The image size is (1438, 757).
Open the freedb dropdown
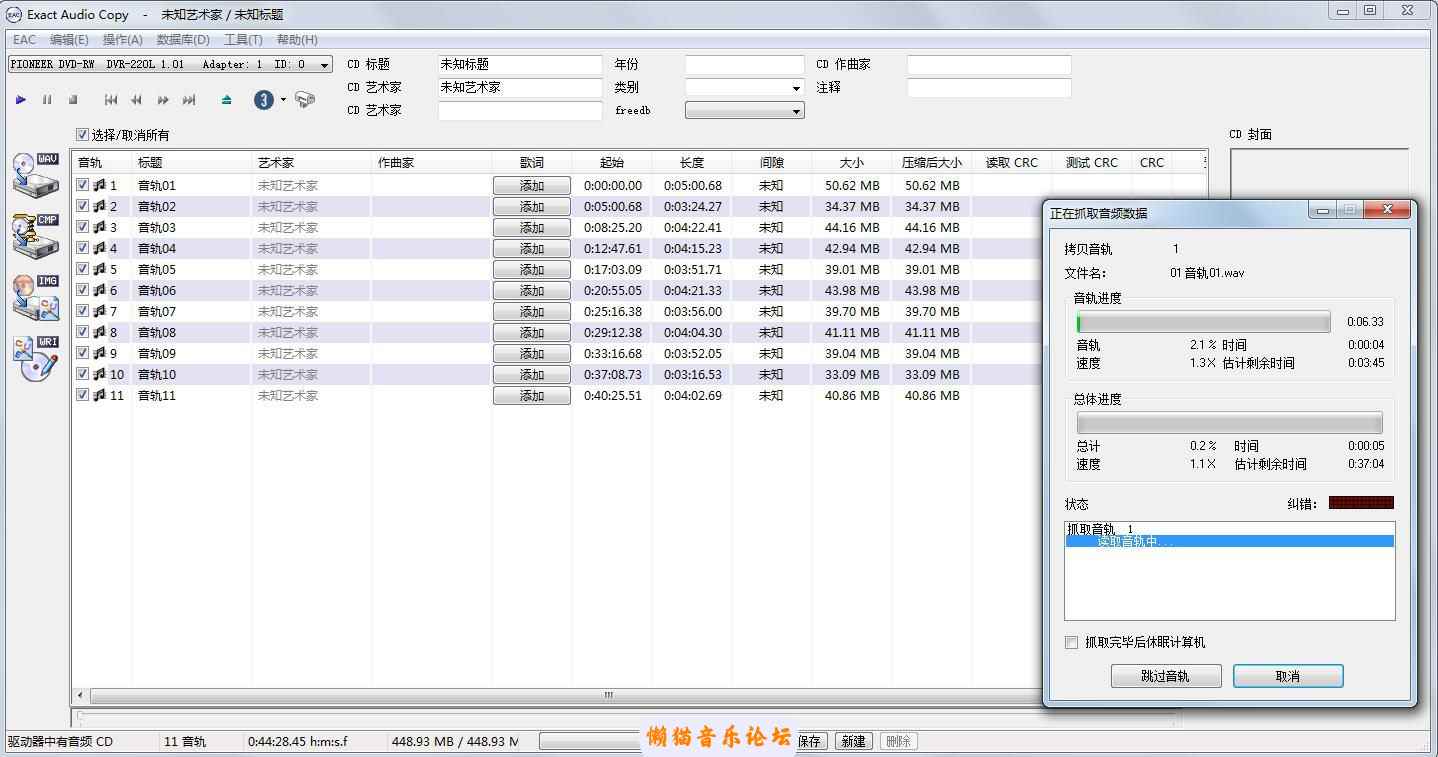click(744, 111)
